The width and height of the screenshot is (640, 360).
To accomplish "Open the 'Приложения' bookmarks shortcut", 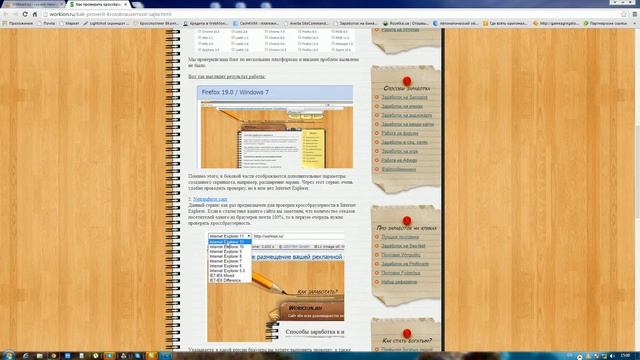I will click(18, 24).
